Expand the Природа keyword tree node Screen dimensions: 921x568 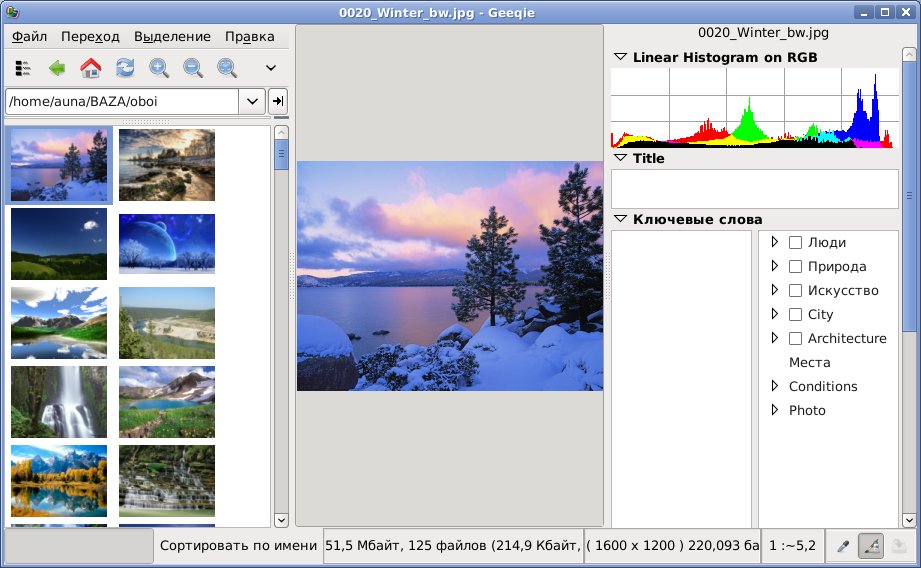775,266
